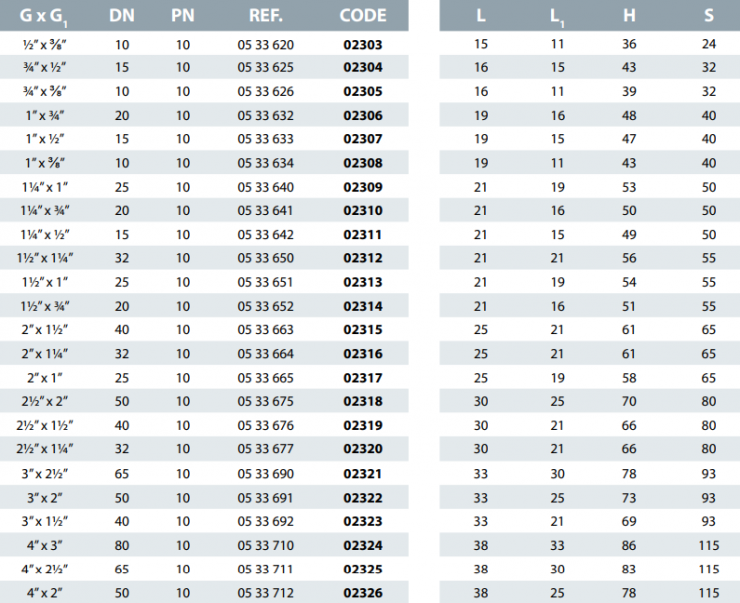Viewport: 740px width, 603px height.
Task: Select reference number 05 33 620
Action: click(x=266, y=45)
